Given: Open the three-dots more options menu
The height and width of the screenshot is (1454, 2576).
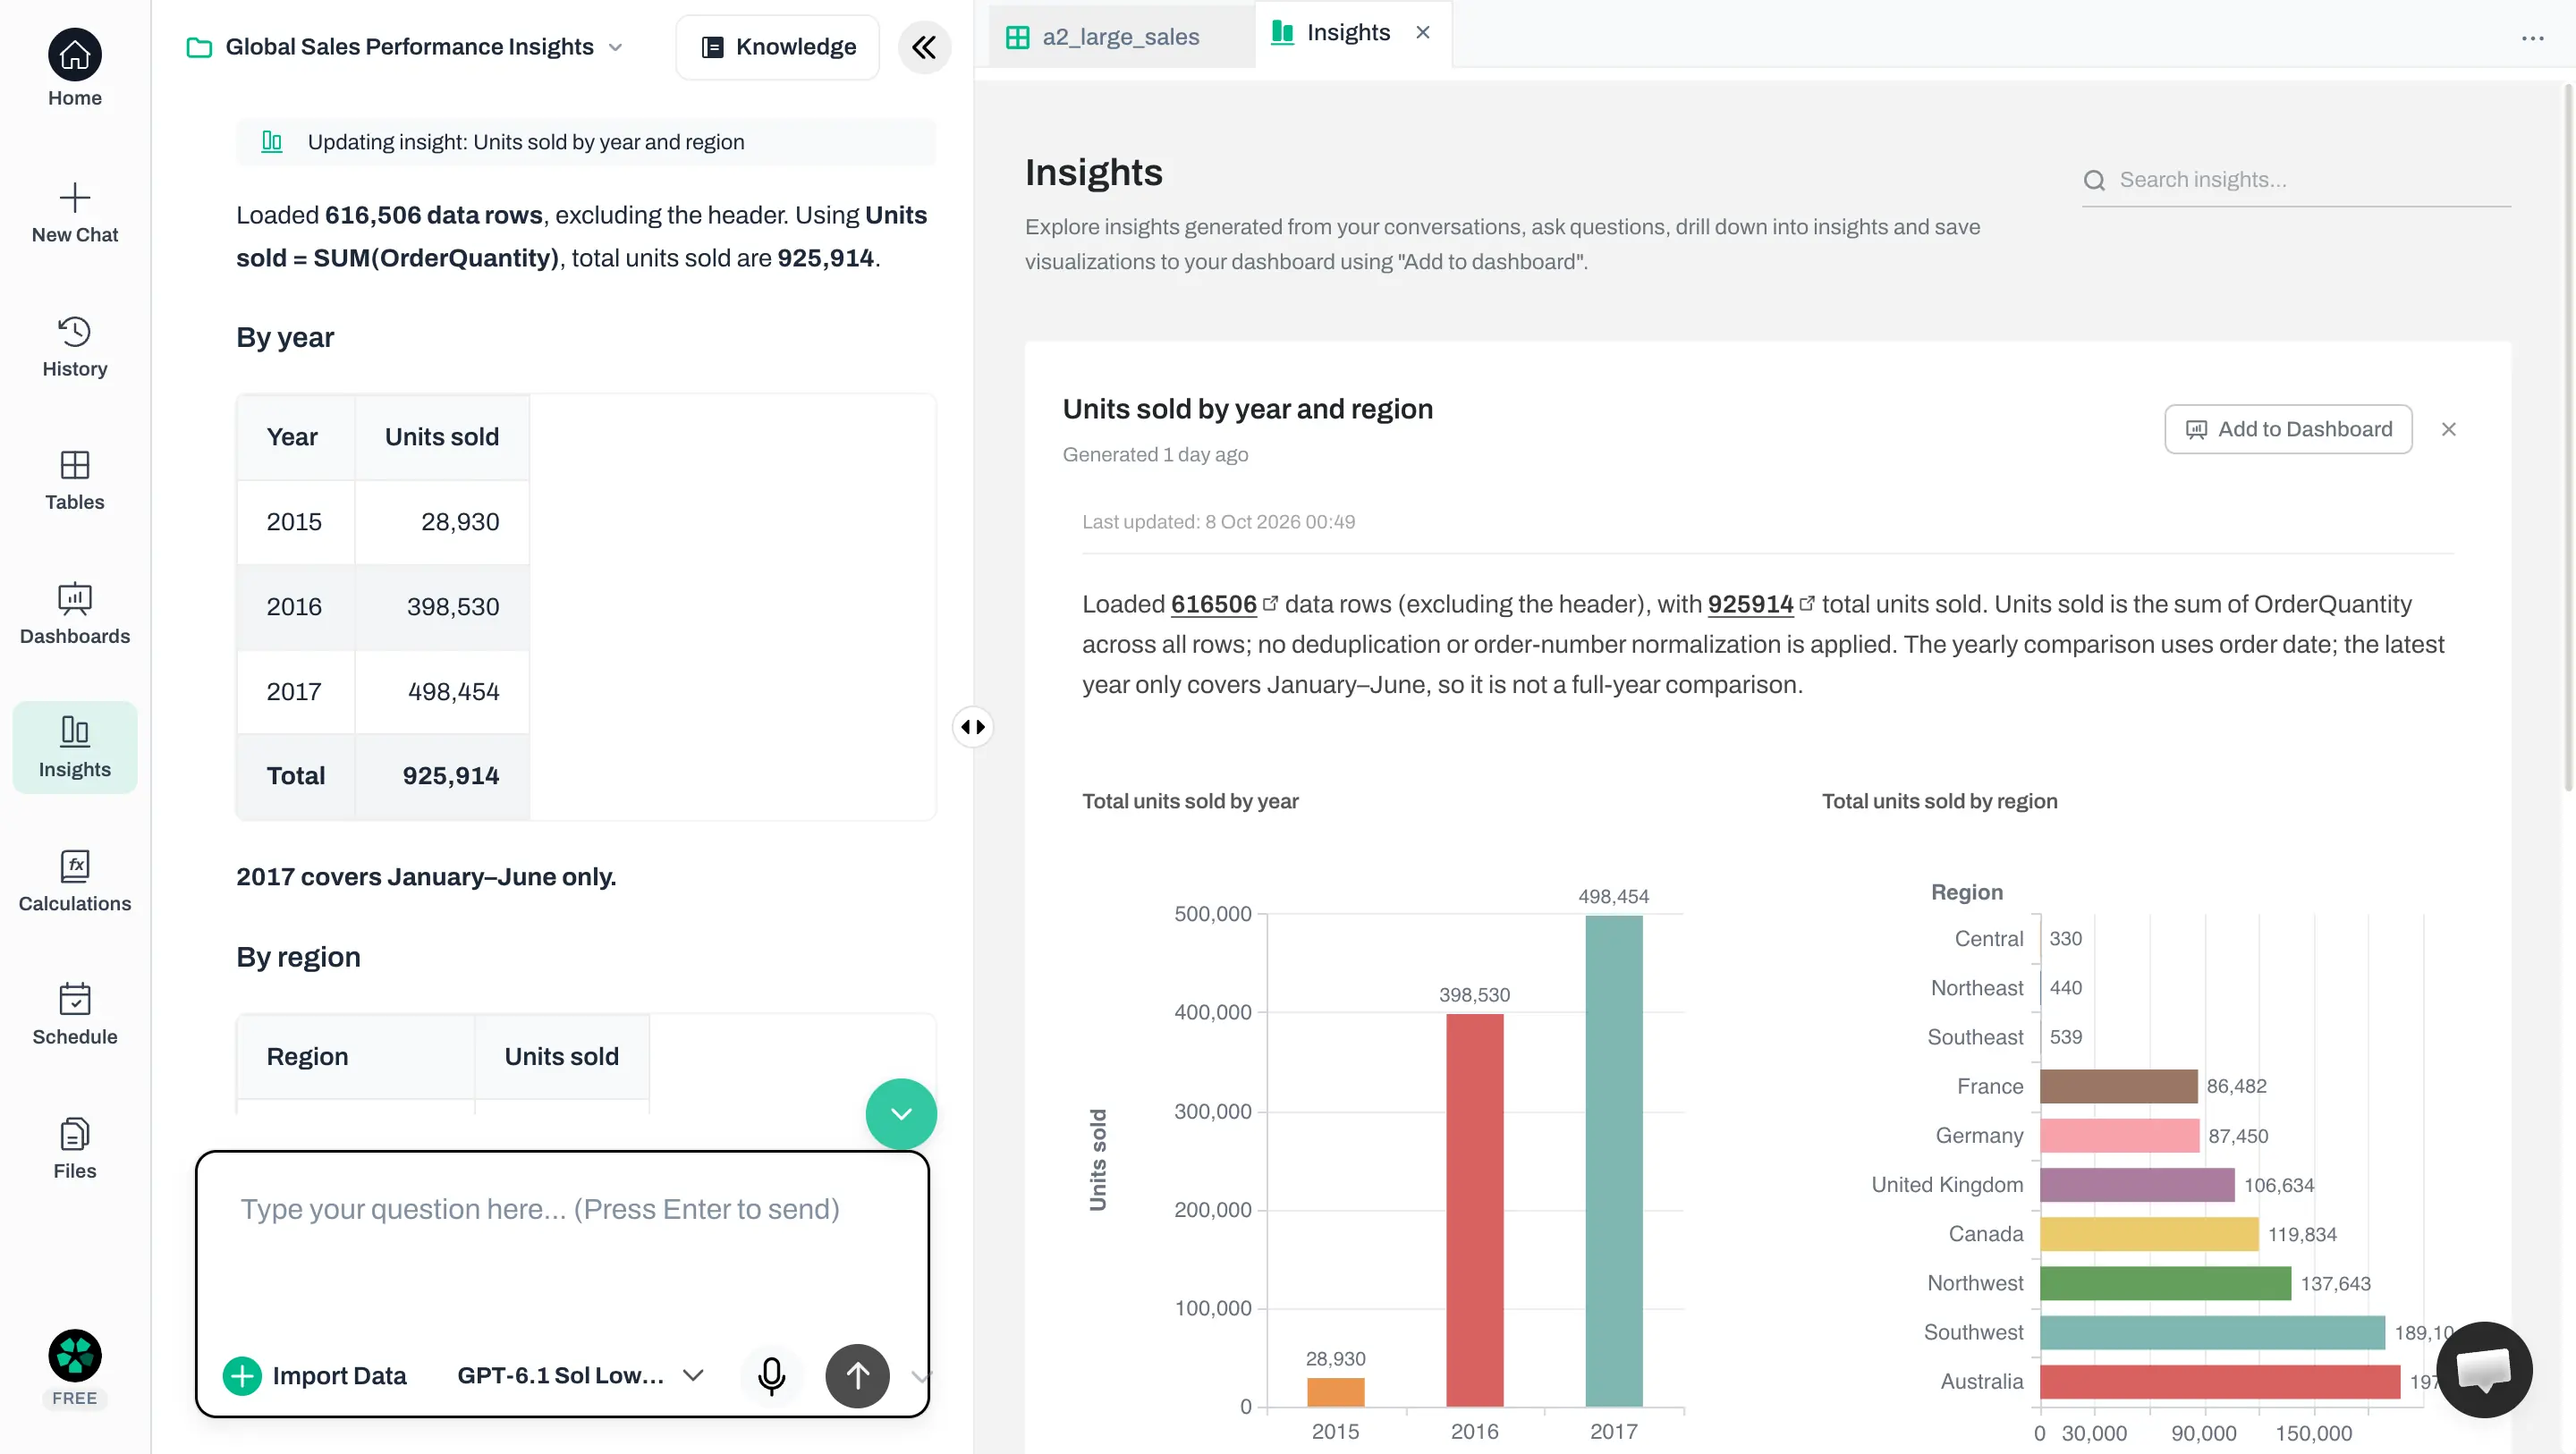Looking at the screenshot, I should 2532,38.
